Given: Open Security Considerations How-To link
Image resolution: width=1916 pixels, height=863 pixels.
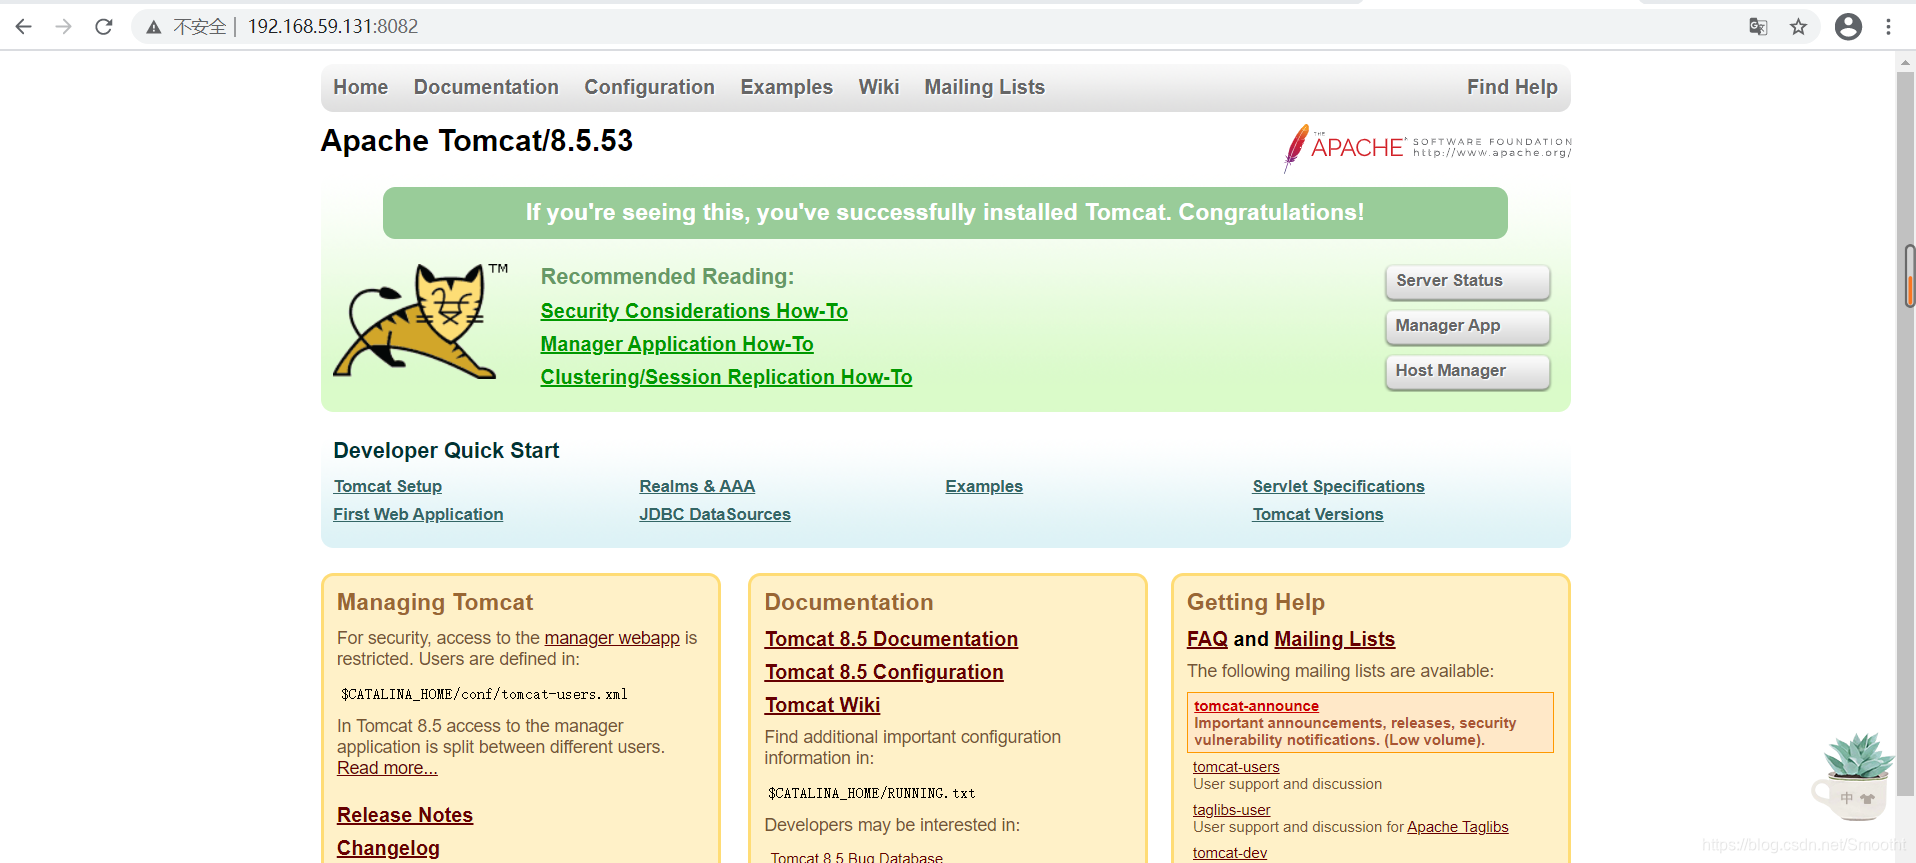Looking at the screenshot, I should tap(694, 311).
